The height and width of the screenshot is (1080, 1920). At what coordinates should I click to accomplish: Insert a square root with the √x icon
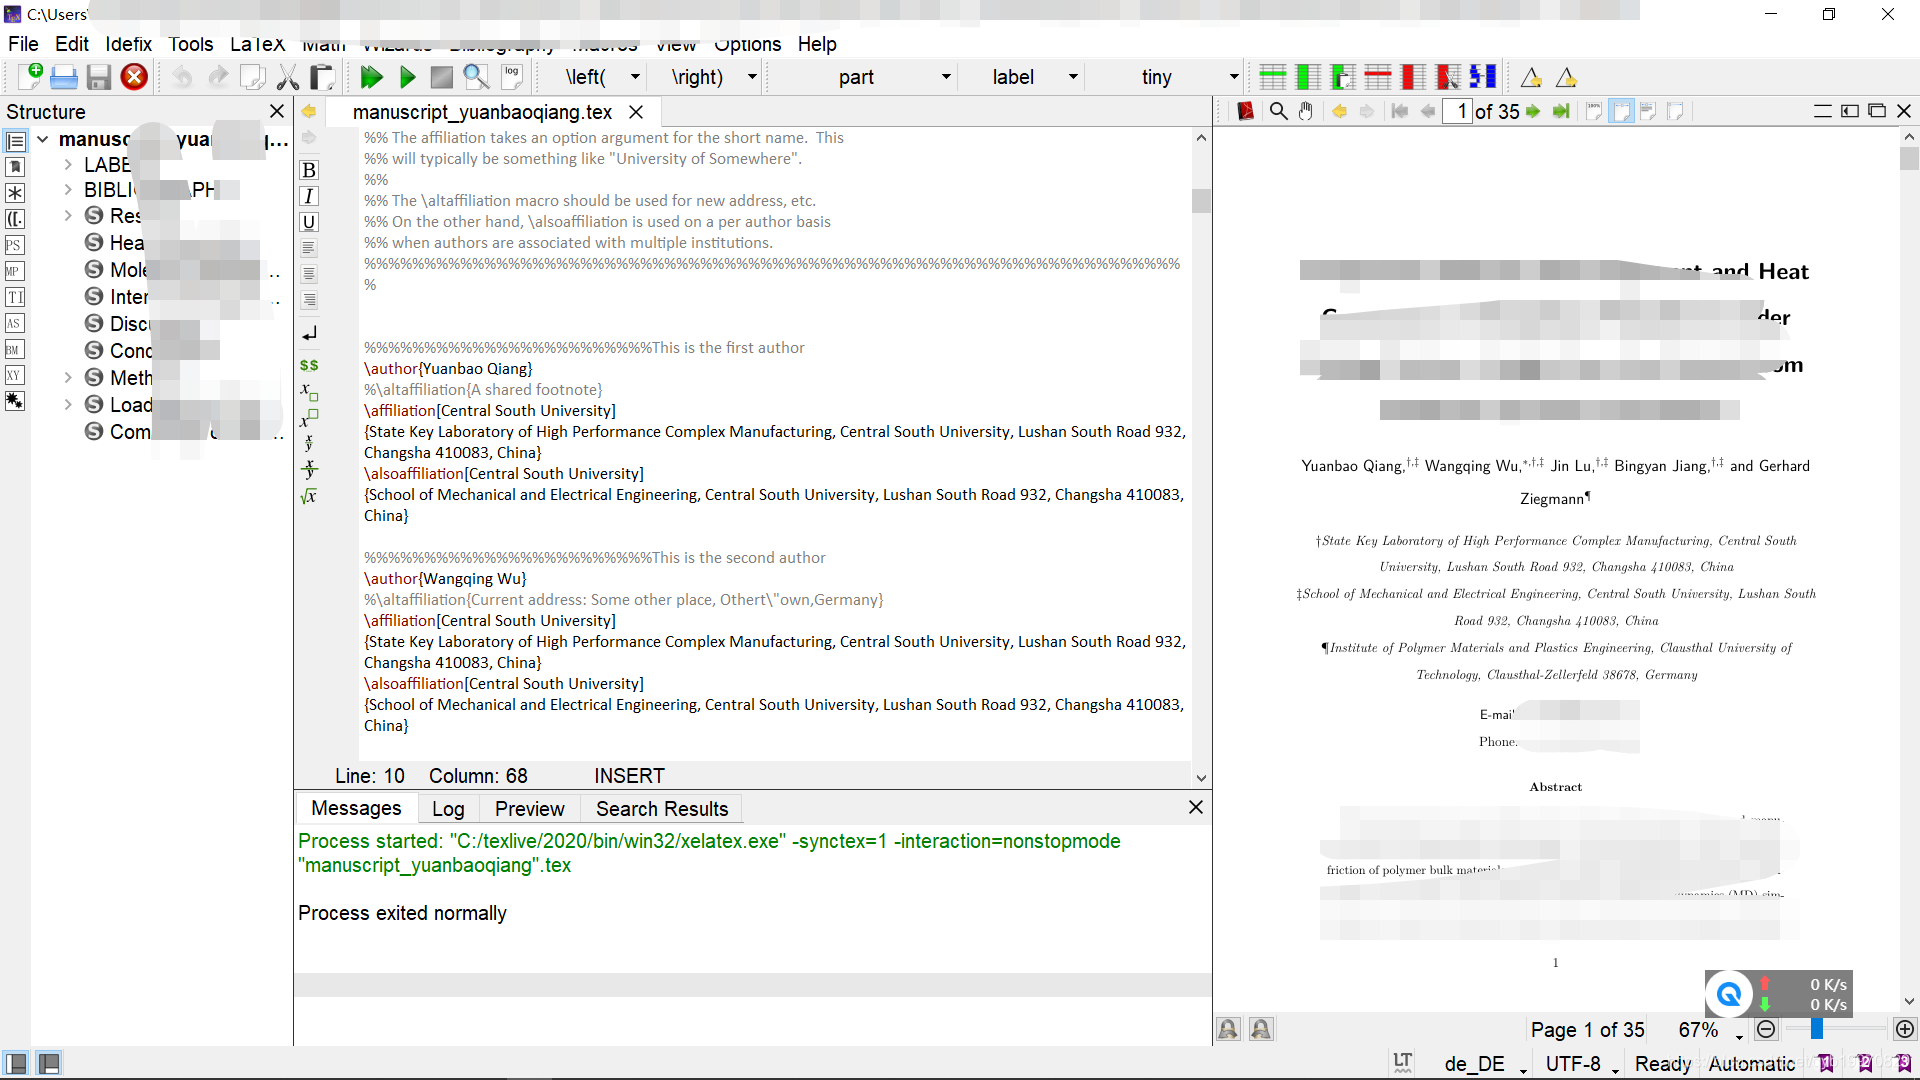coord(309,496)
